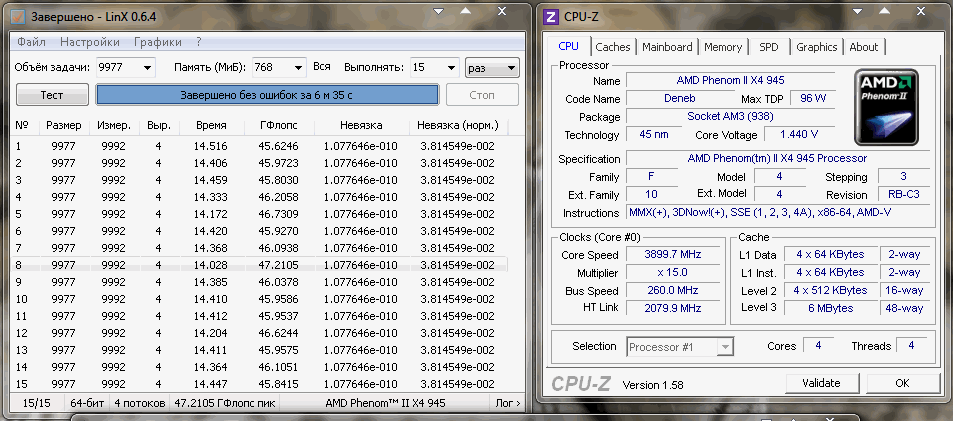Close the CPU-Z window
Viewport: 953px width, 421px height.
[920, 12]
